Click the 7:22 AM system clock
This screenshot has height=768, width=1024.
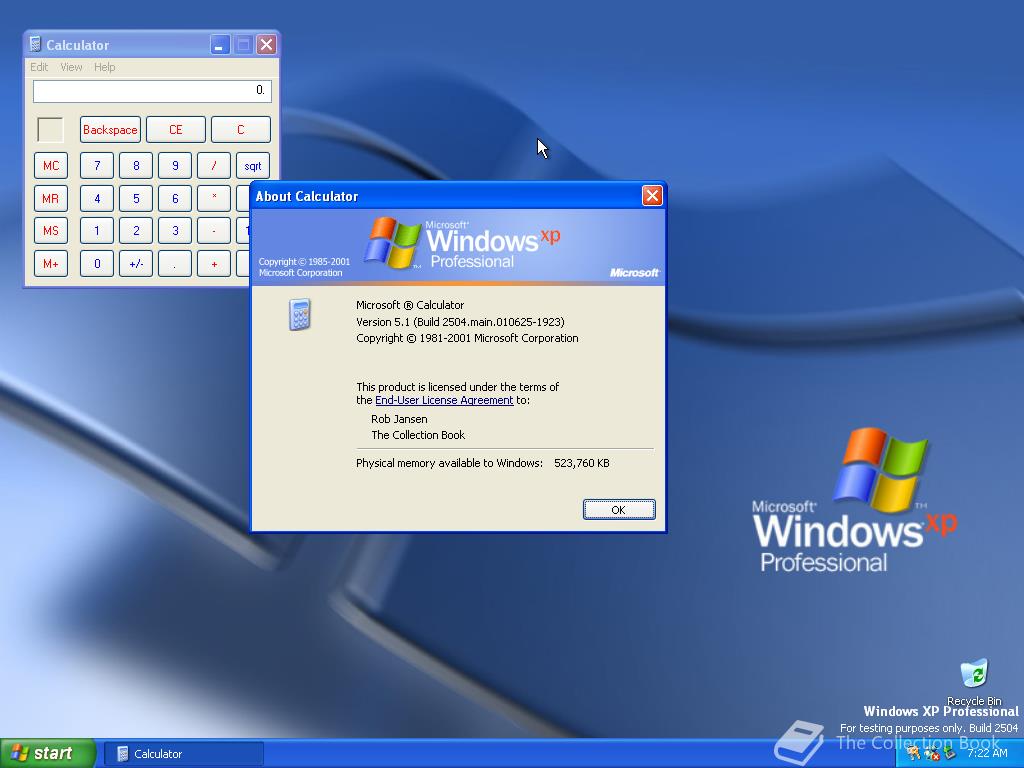coord(987,753)
